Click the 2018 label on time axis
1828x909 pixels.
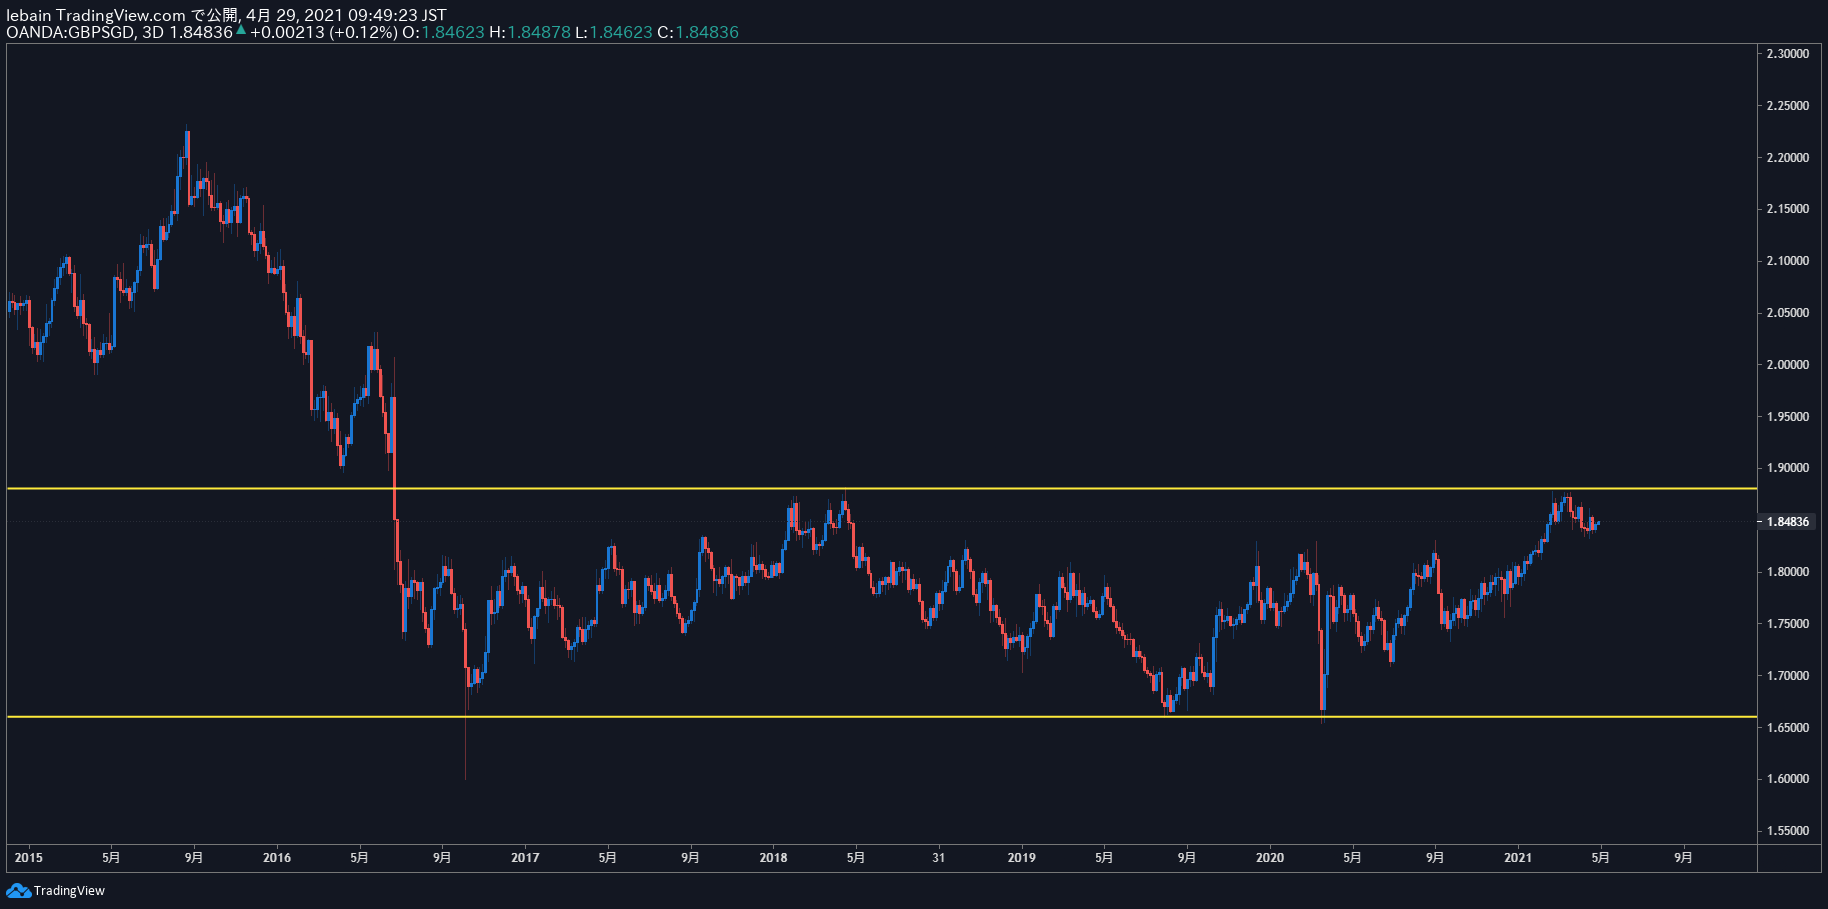773,858
